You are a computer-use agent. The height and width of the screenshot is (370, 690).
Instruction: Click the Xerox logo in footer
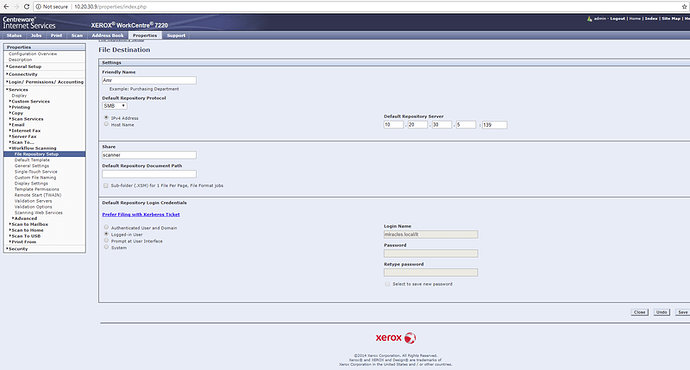(x=396, y=338)
